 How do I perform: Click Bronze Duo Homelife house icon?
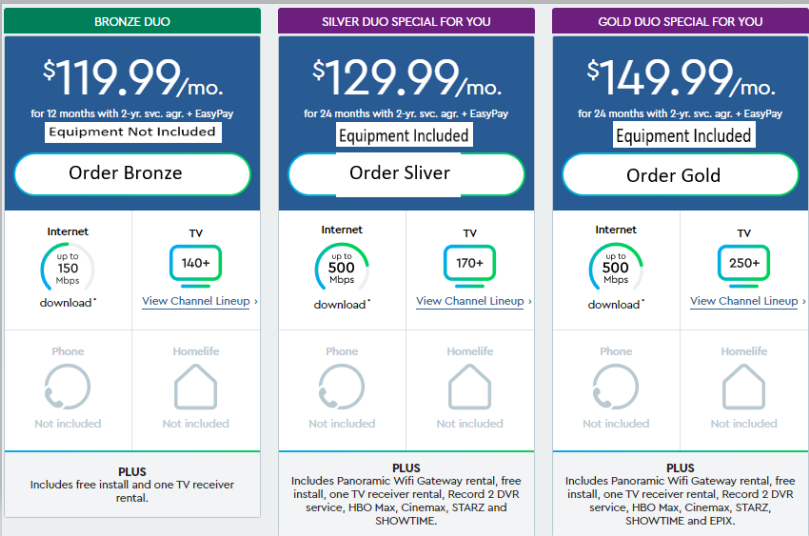point(196,387)
